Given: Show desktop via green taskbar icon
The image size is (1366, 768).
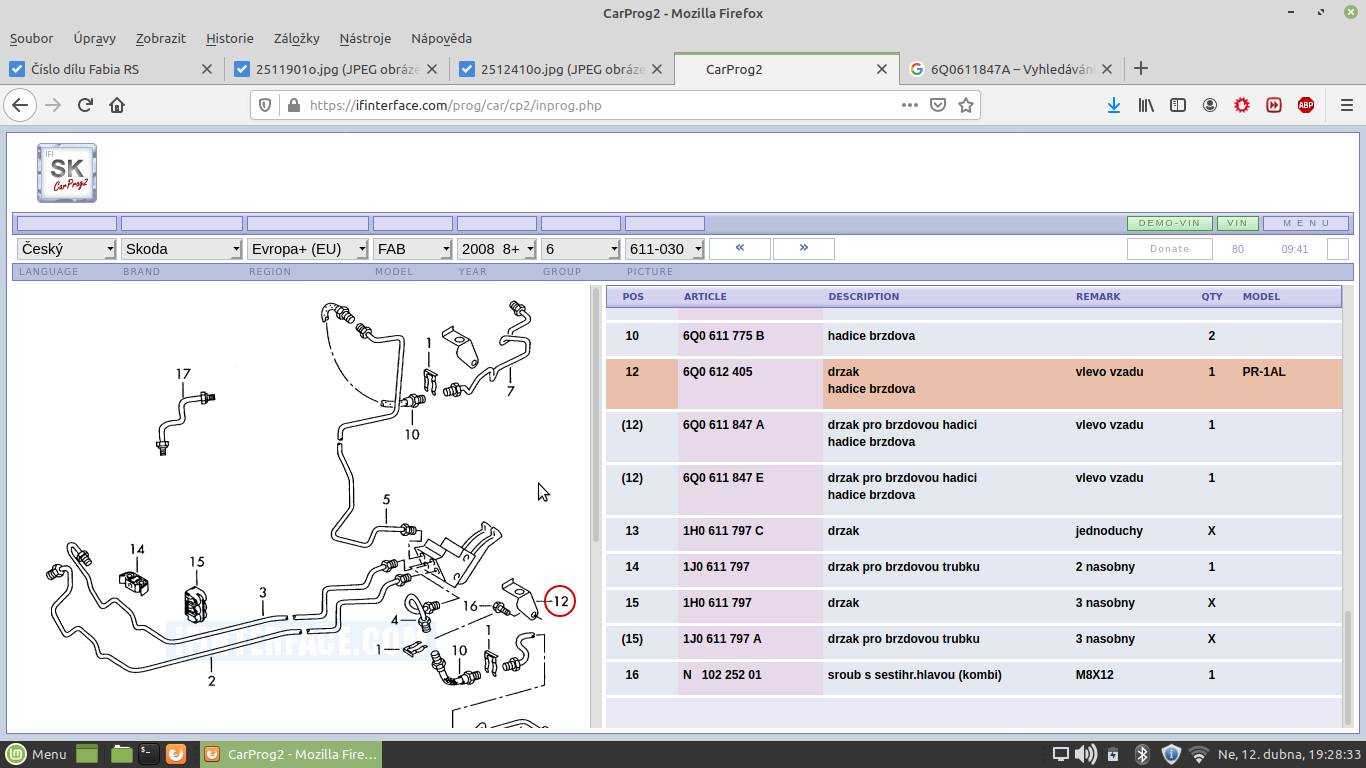Looking at the screenshot, I should tap(87, 754).
